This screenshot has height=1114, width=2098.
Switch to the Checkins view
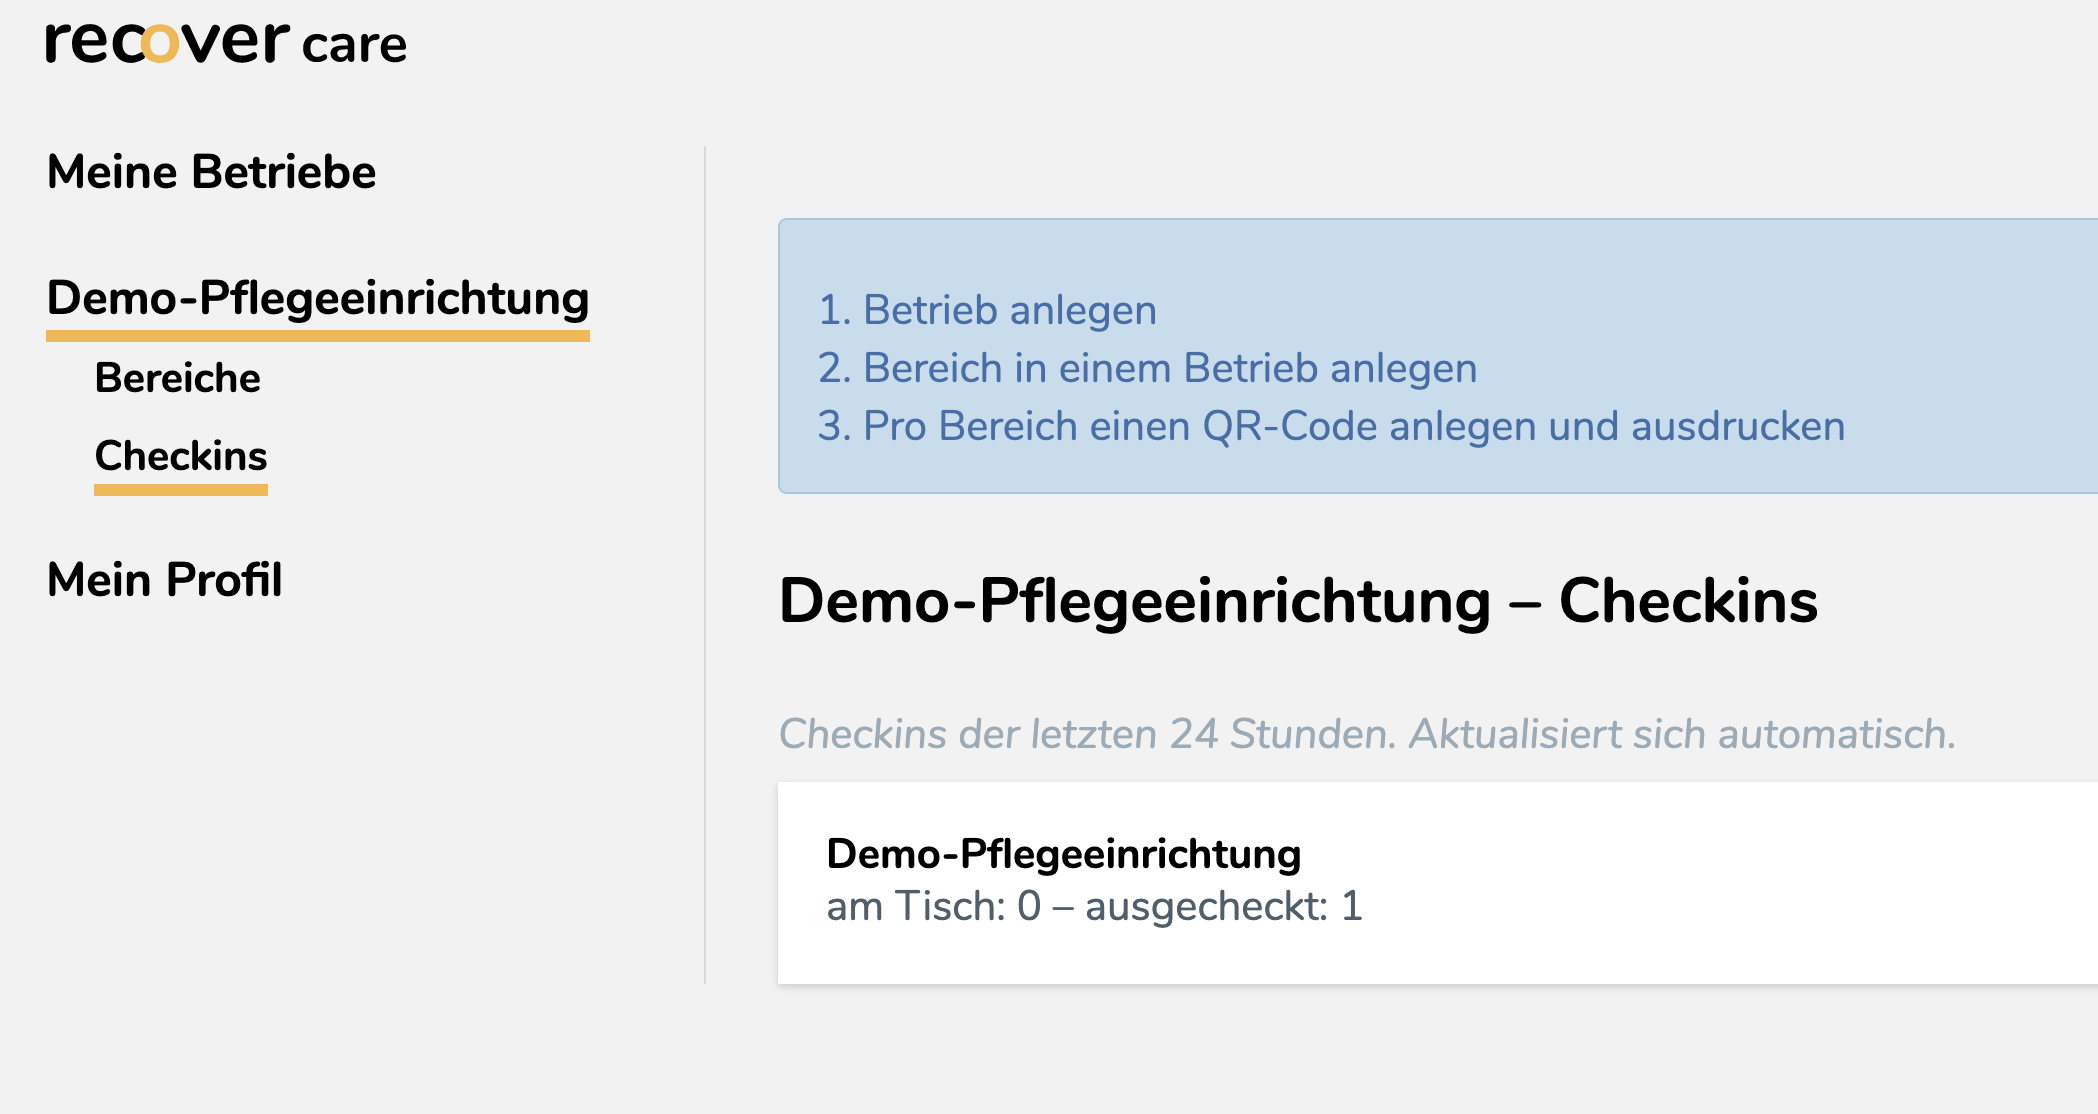click(x=180, y=456)
